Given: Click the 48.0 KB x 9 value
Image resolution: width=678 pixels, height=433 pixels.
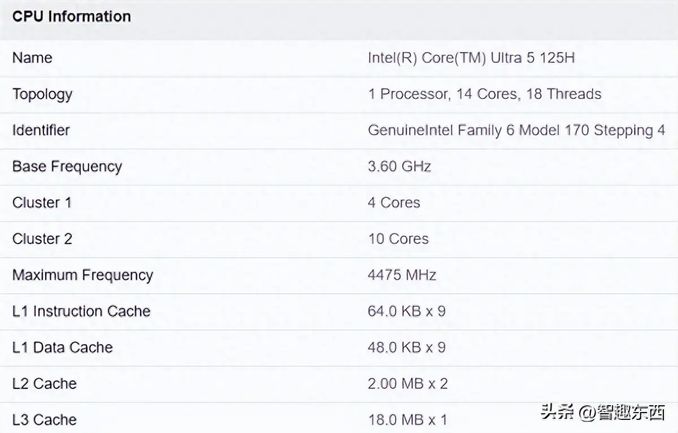Looking at the screenshot, I should pyautogui.click(x=406, y=347).
